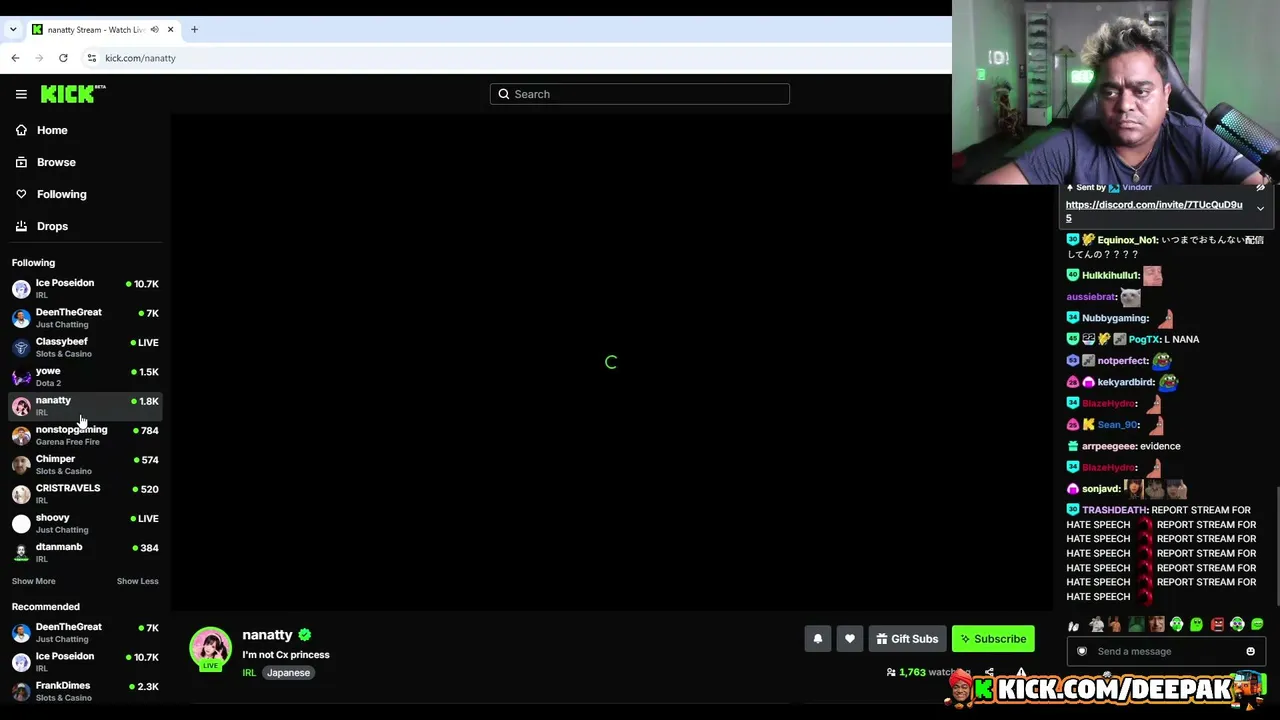Image resolution: width=1280 pixels, height=720 pixels.
Task: Toggle notification bell for nanatty
Action: pyautogui.click(x=818, y=639)
